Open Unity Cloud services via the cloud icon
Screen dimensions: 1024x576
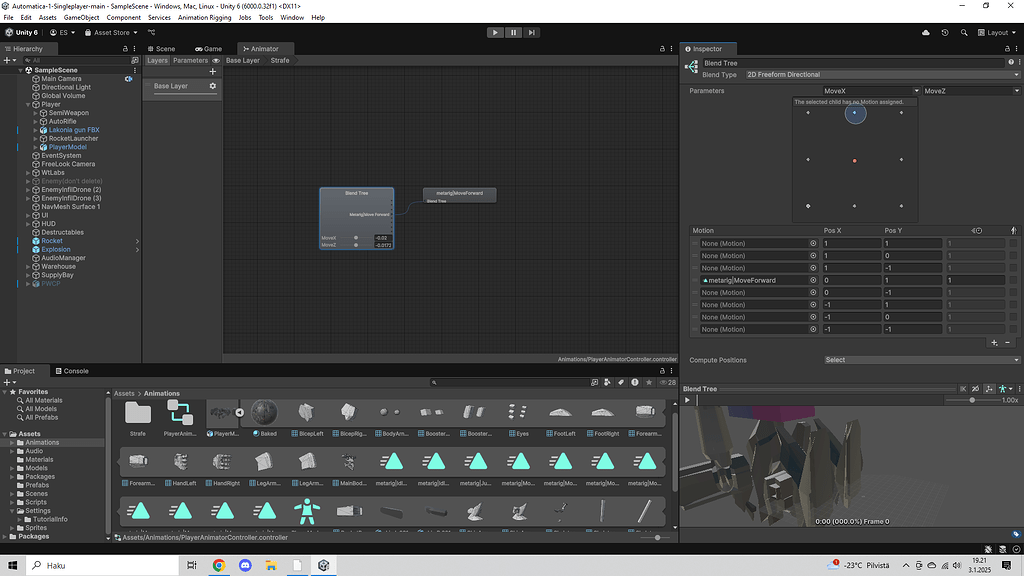click(x=925, y=32)
